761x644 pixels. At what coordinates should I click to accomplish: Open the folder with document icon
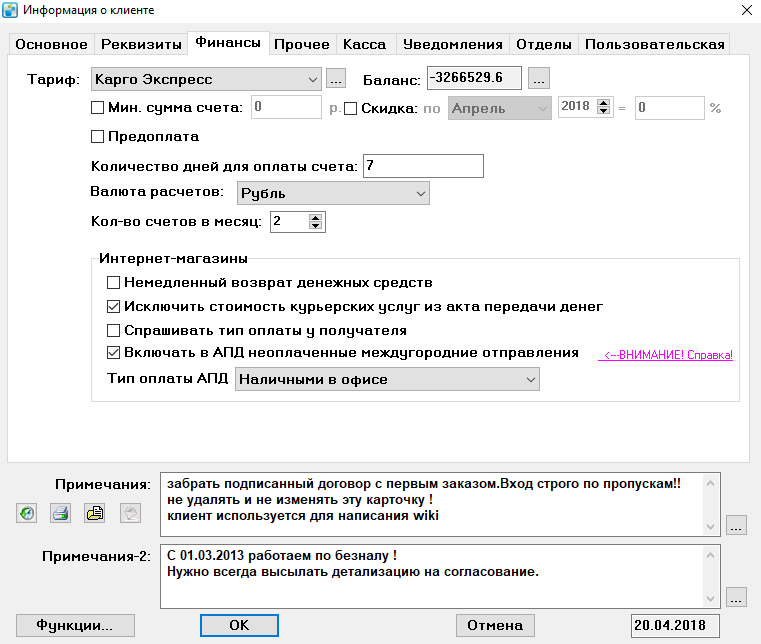click(x=95, y=513)
